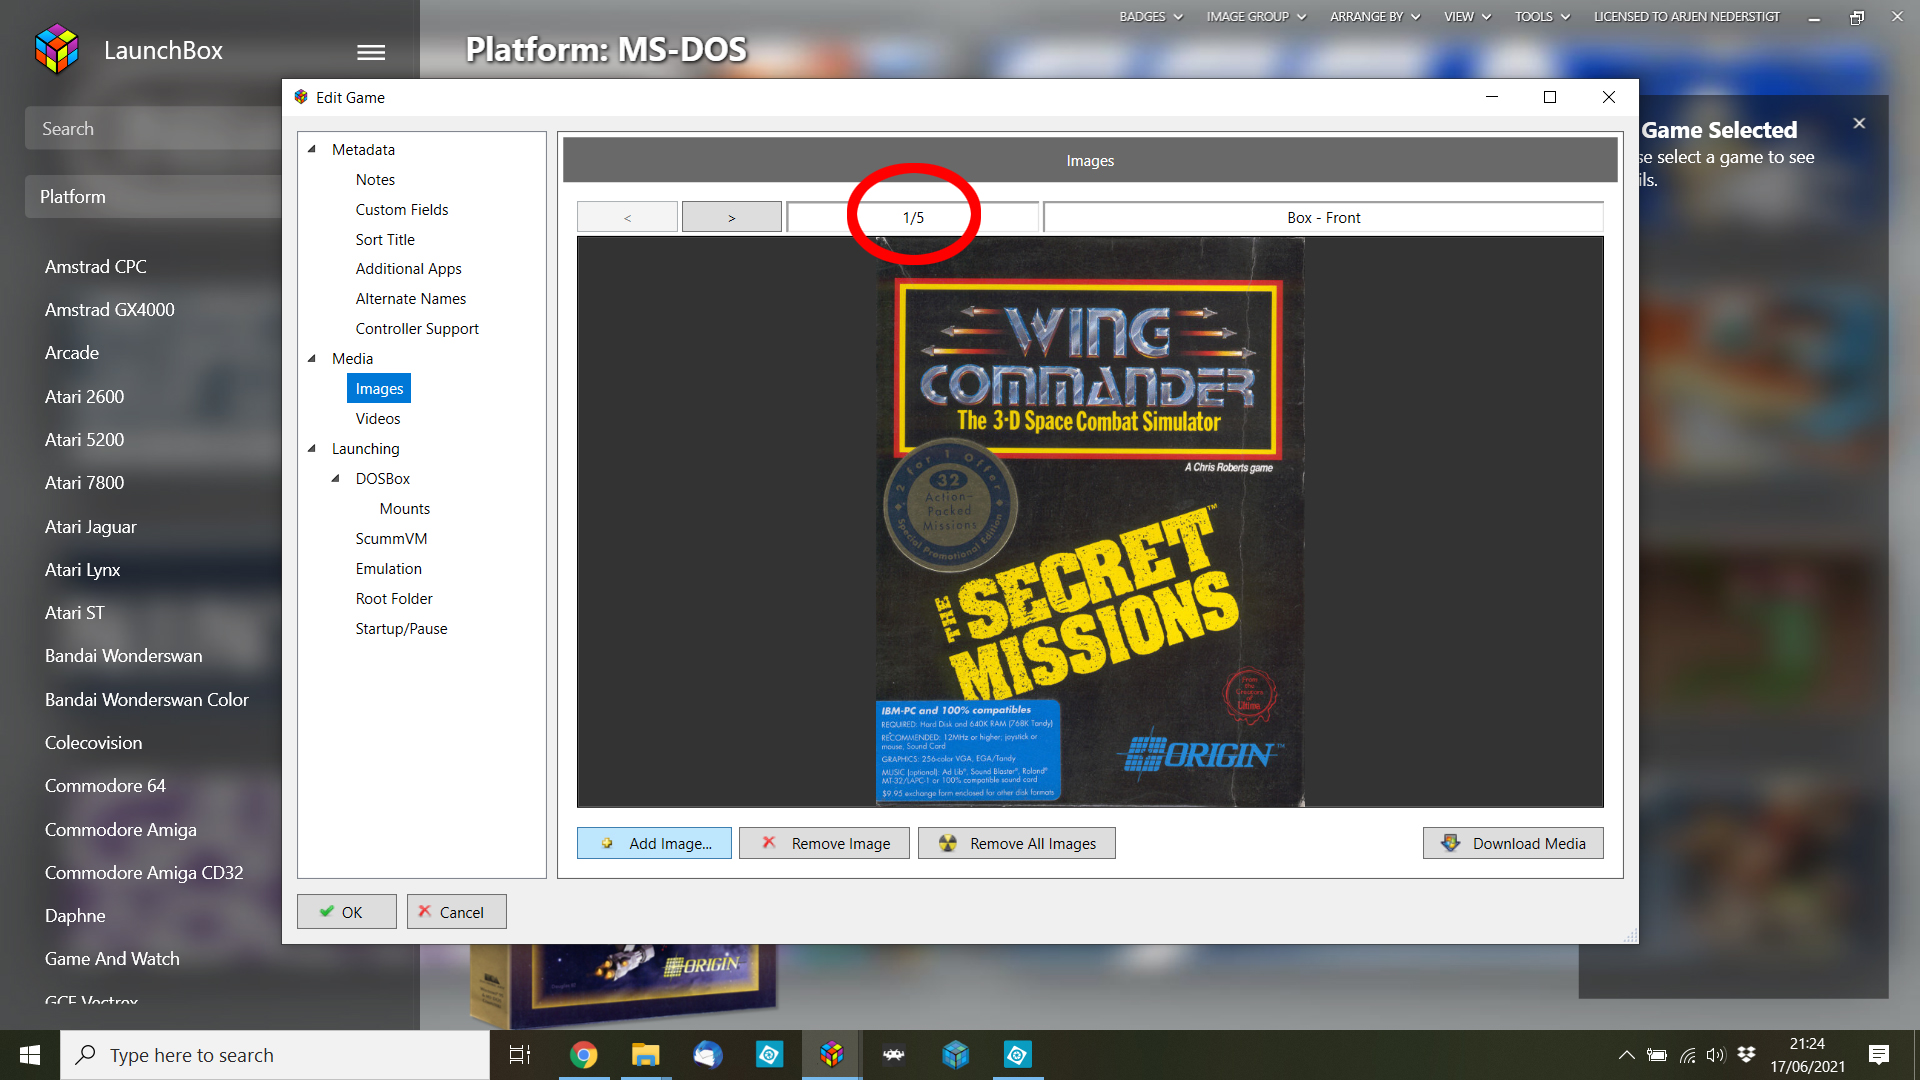1920x1080 pixels.
Task: Click the Windows Start button
Action: (x=30, y=1055)
